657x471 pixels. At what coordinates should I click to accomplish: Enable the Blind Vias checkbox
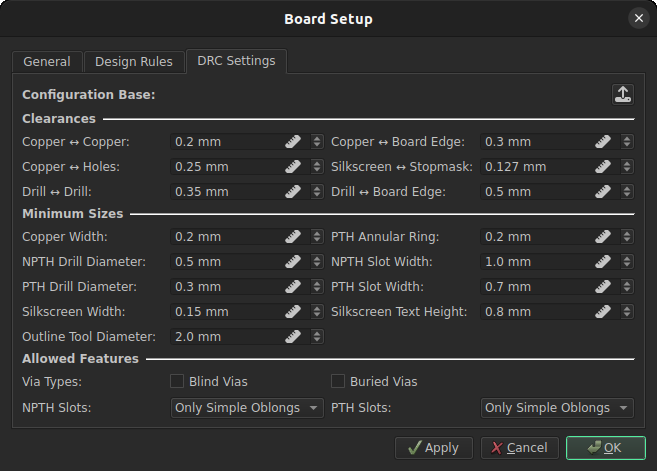177,381
